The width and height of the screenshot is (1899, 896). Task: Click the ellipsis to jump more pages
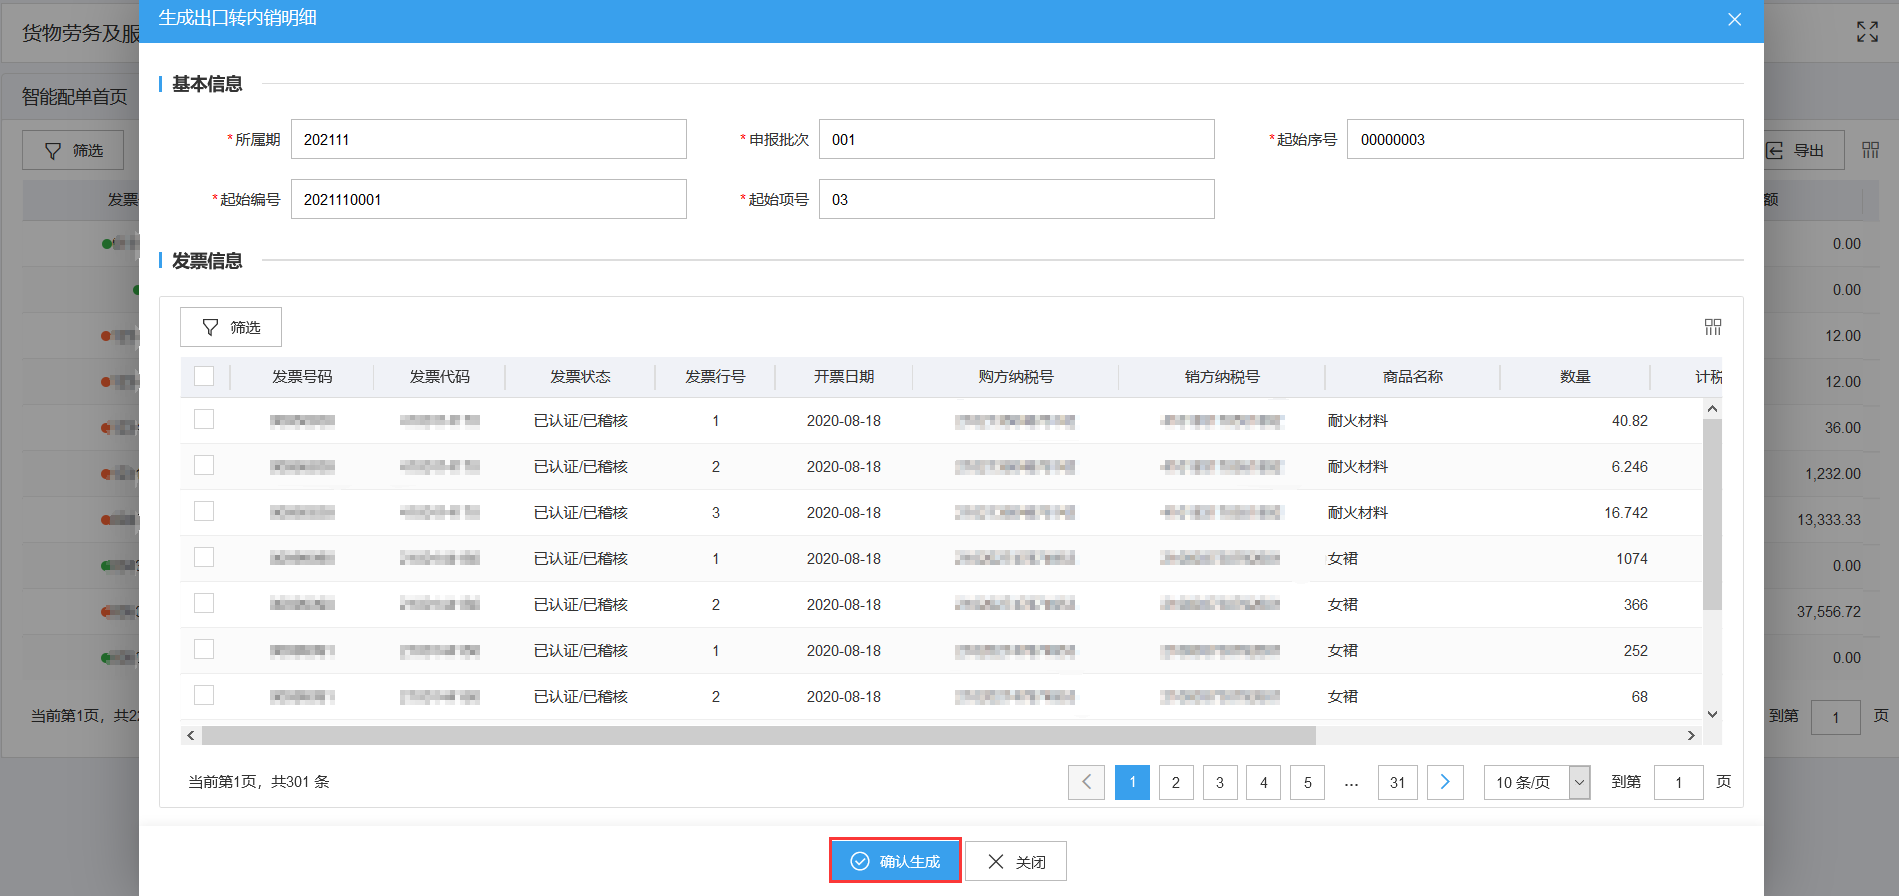[x=1351, y=782]
